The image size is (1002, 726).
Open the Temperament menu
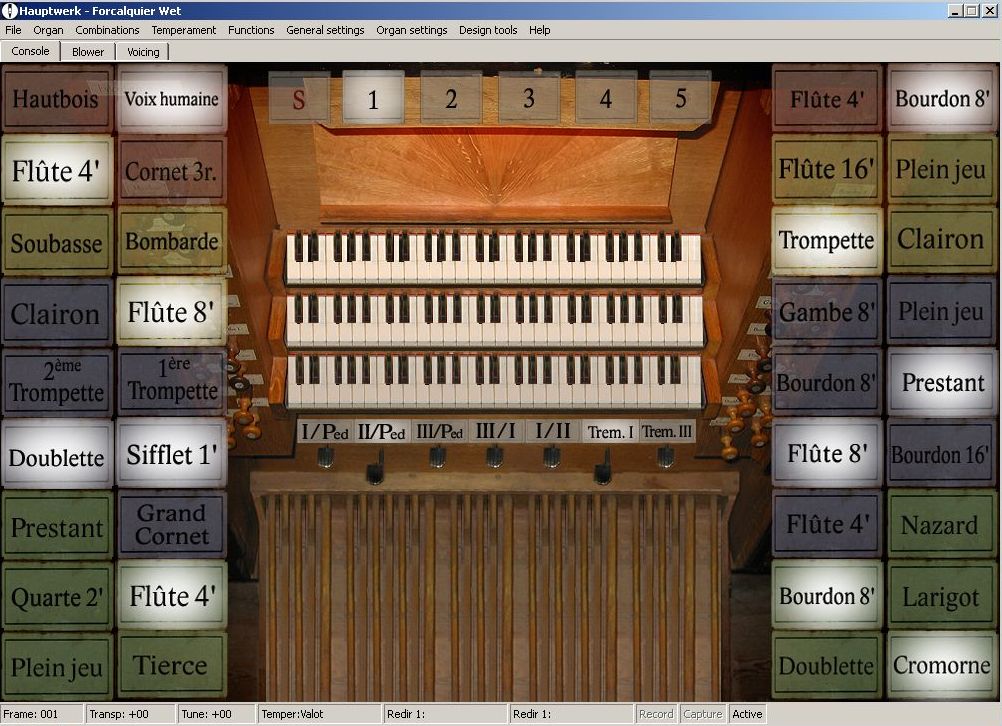(183, 30)
